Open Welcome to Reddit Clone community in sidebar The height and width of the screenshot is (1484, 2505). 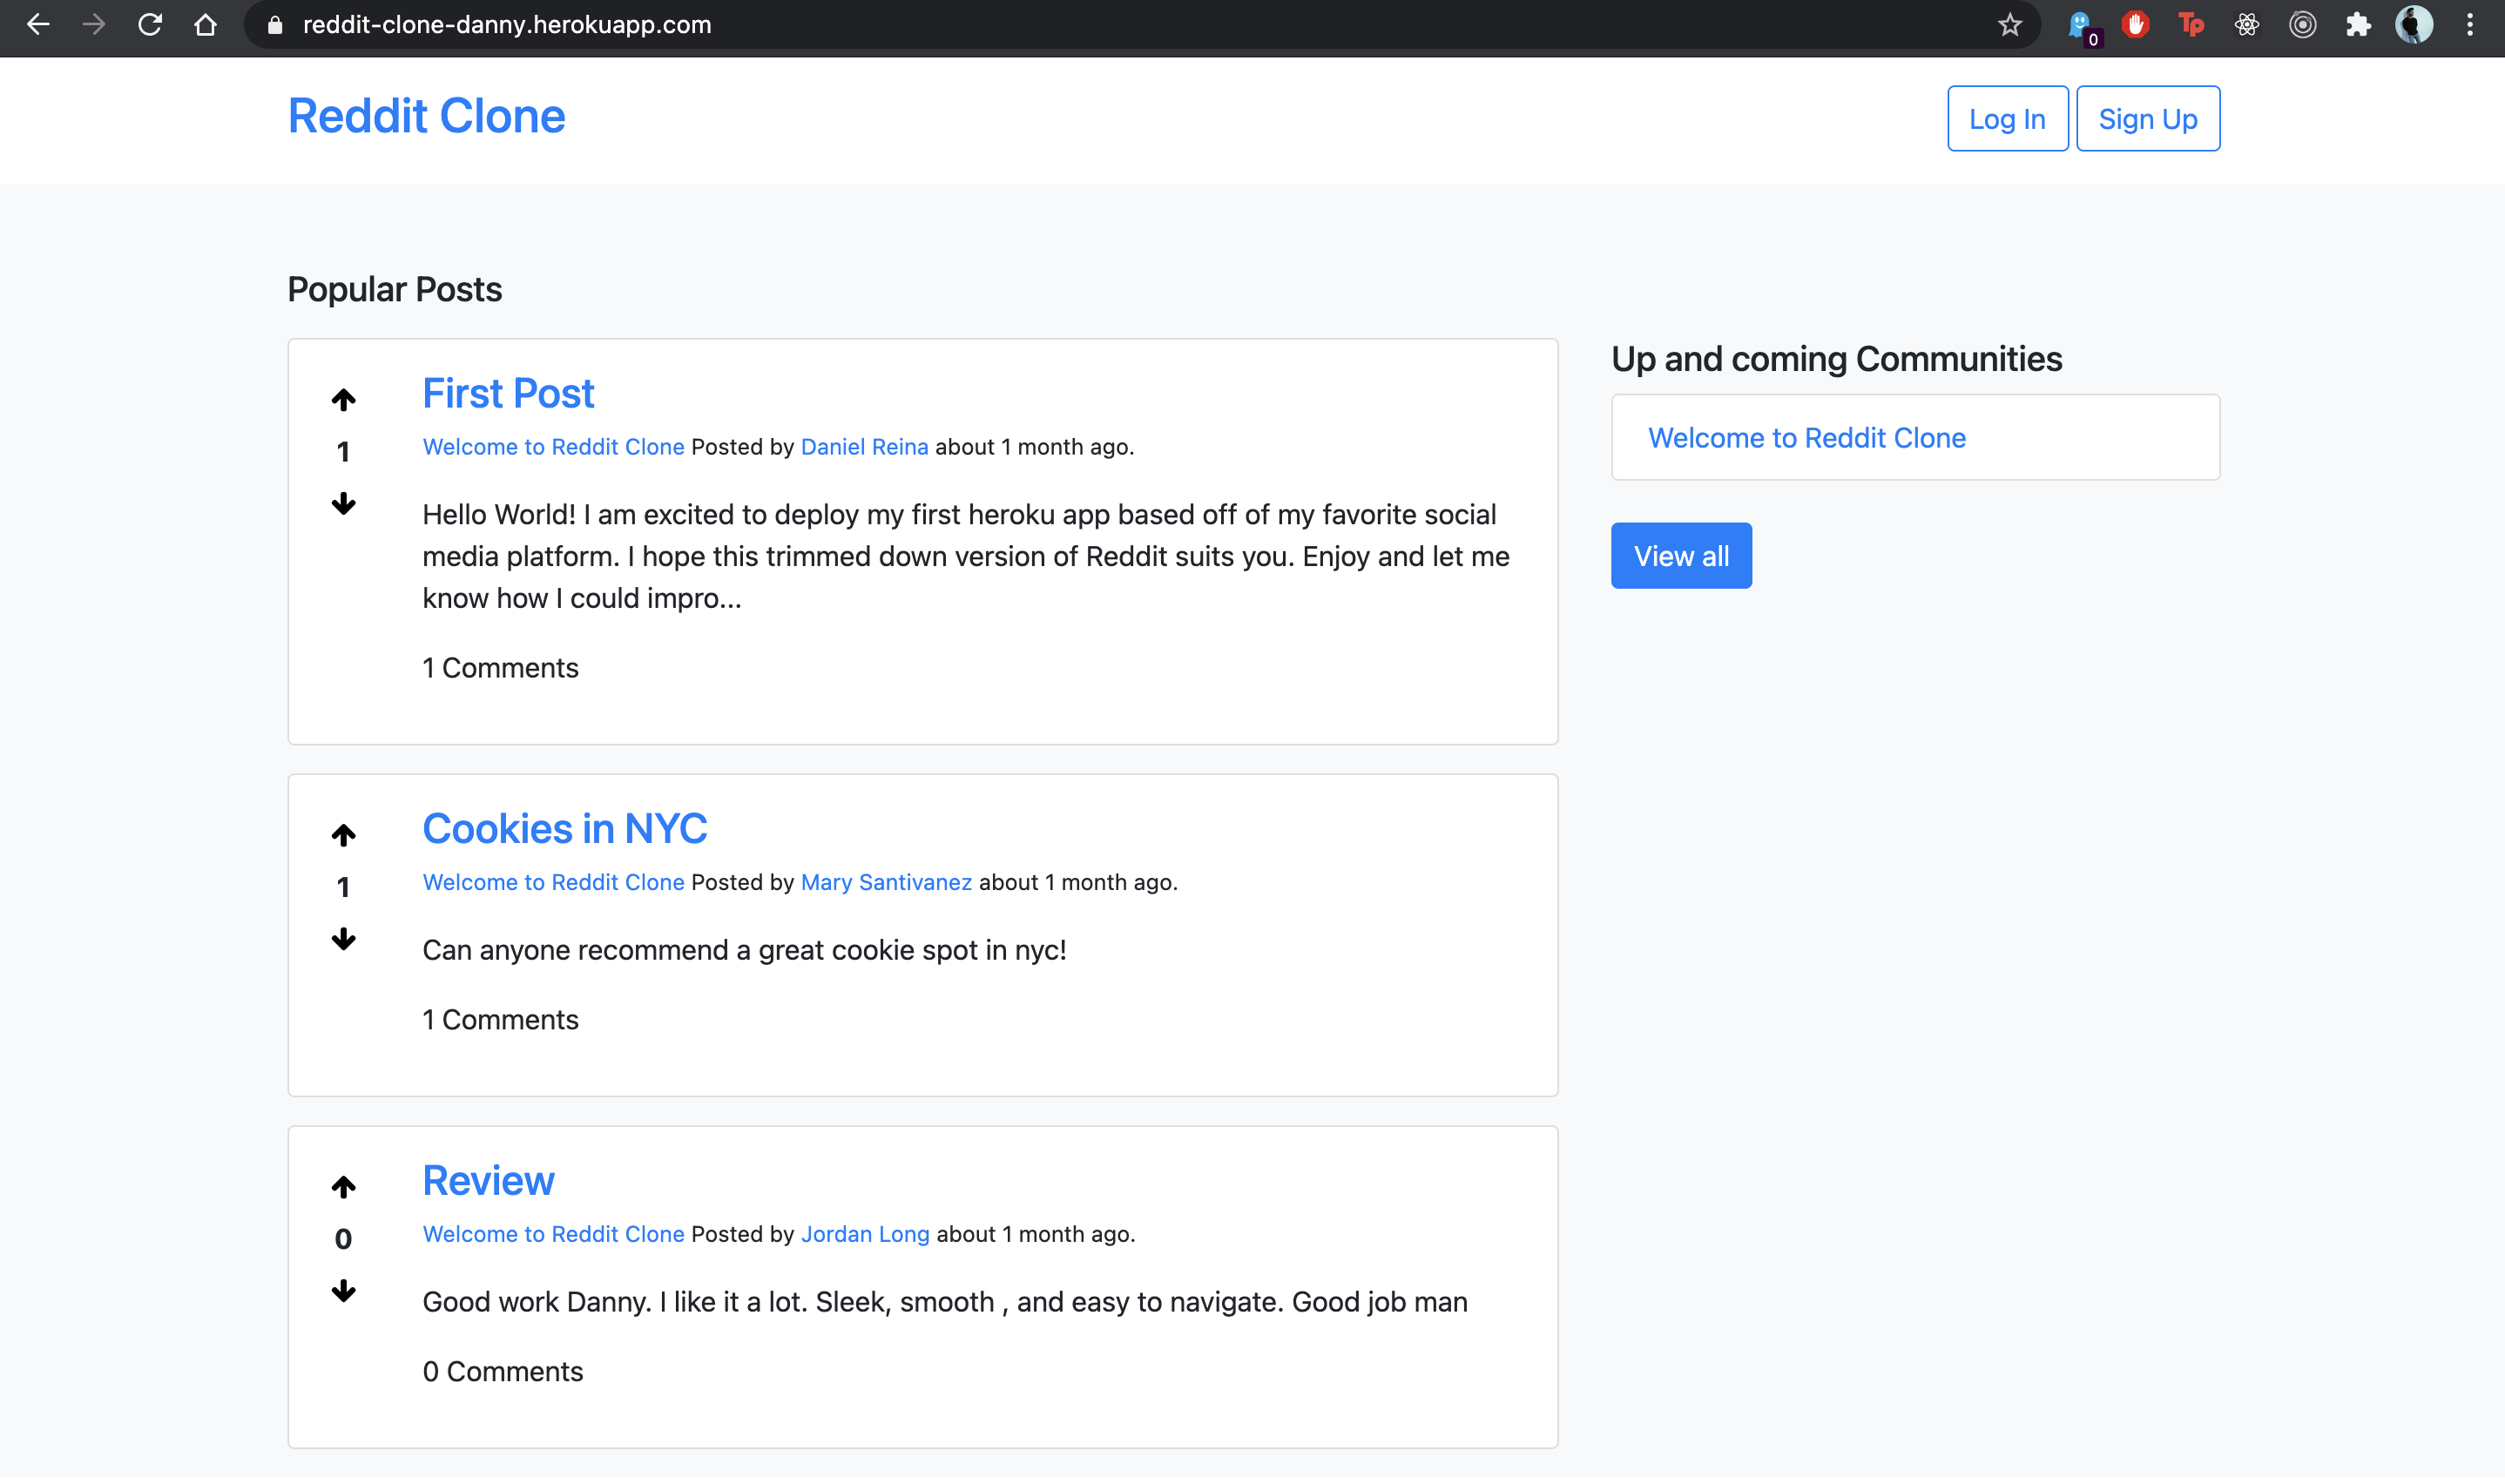[1806, 438]
